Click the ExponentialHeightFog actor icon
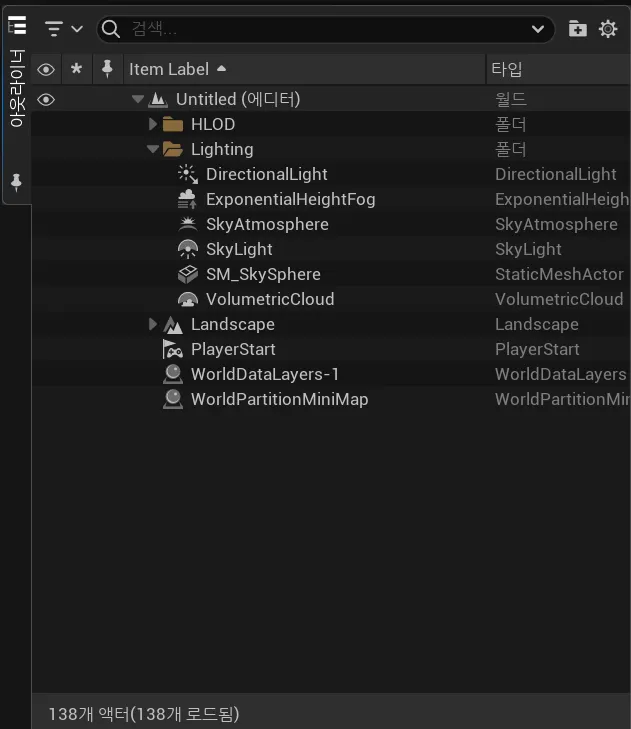The image size is (631, 729). (x=187, y=199)
